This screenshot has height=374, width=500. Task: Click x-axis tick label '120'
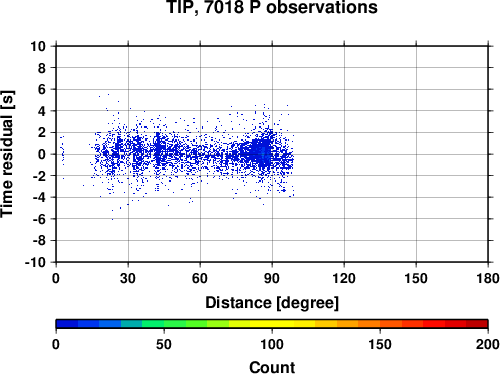(x=344, y=278)
